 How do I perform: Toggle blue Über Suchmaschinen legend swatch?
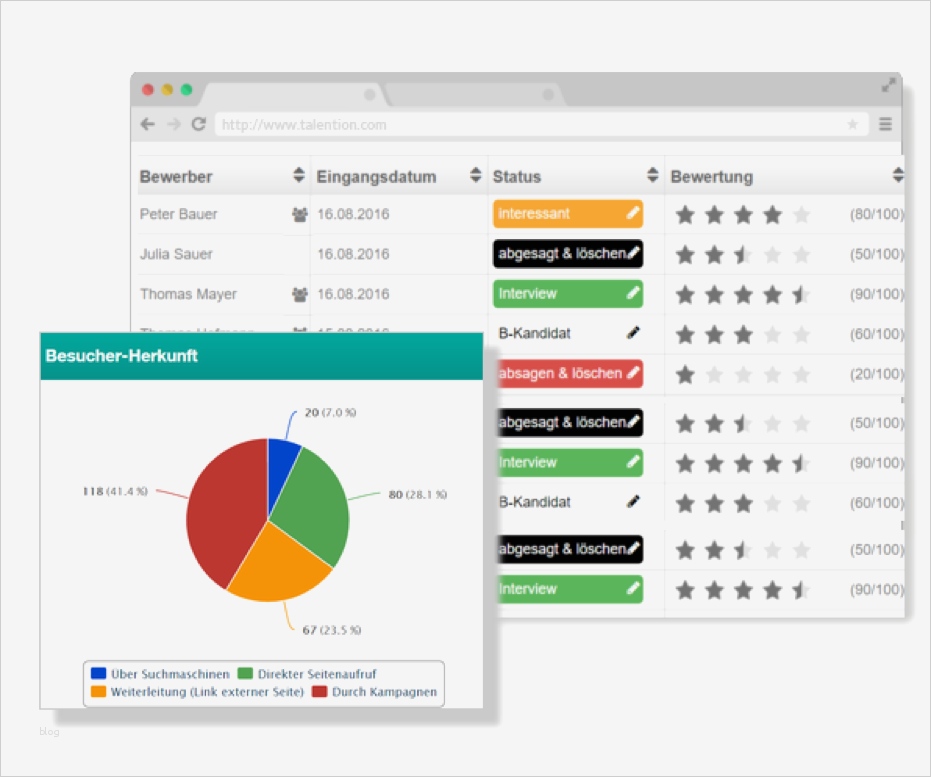(x=98, y=673)
